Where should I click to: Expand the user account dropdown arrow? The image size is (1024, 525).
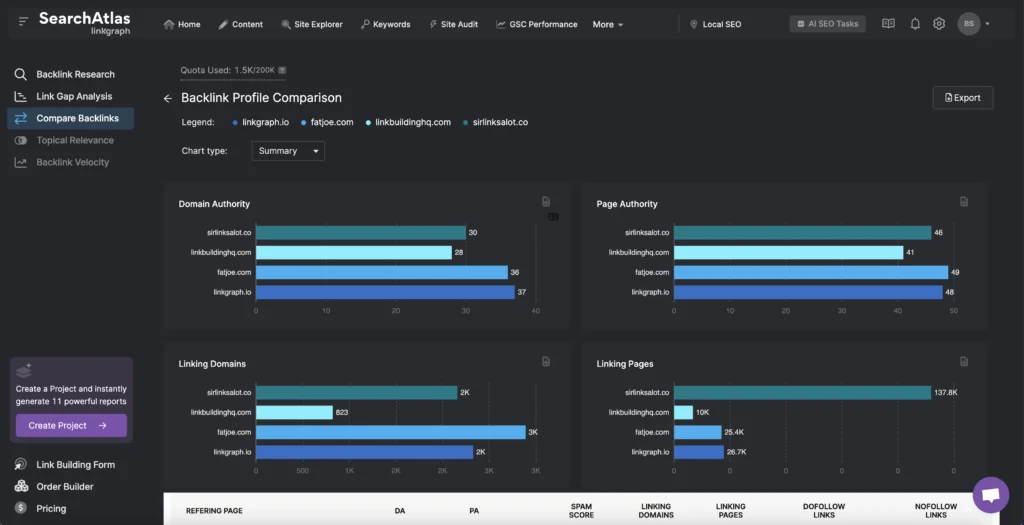pyautogui.click(x=987, y=24)
